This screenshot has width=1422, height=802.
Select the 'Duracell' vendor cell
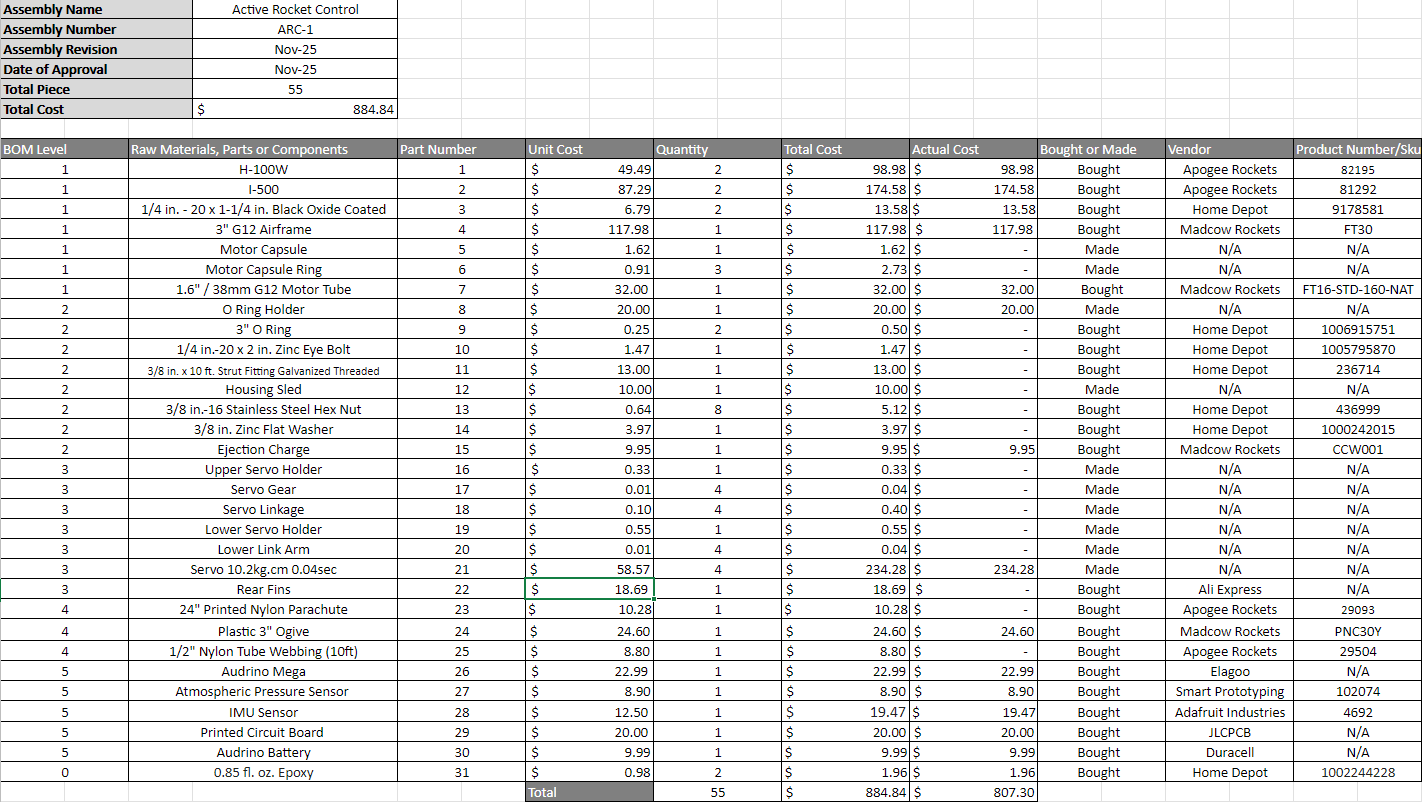(1229, 752)
